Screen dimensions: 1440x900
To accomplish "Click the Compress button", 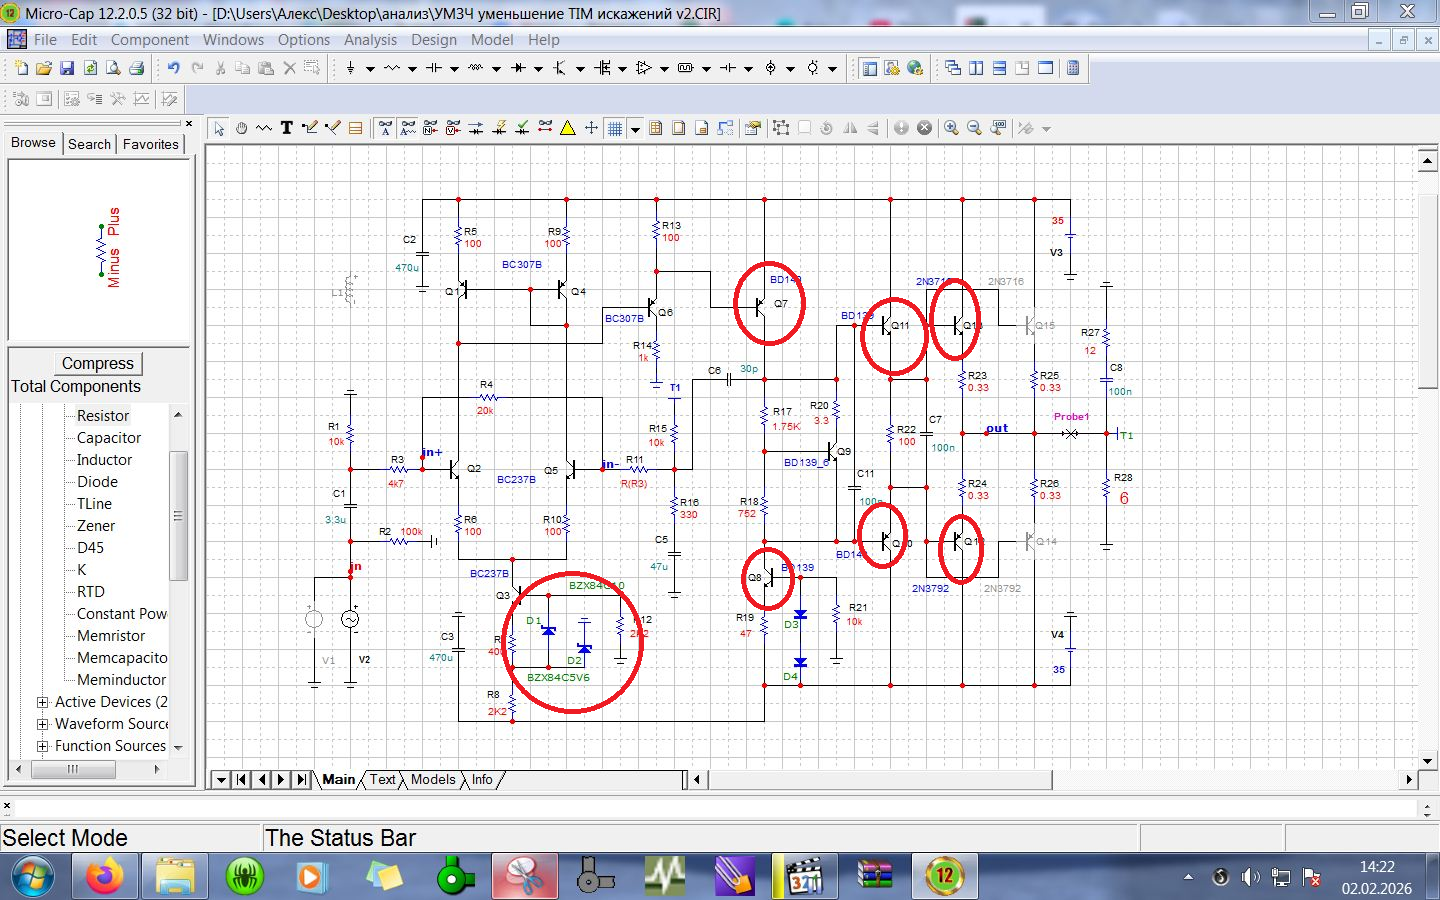I will coord(98,363).
